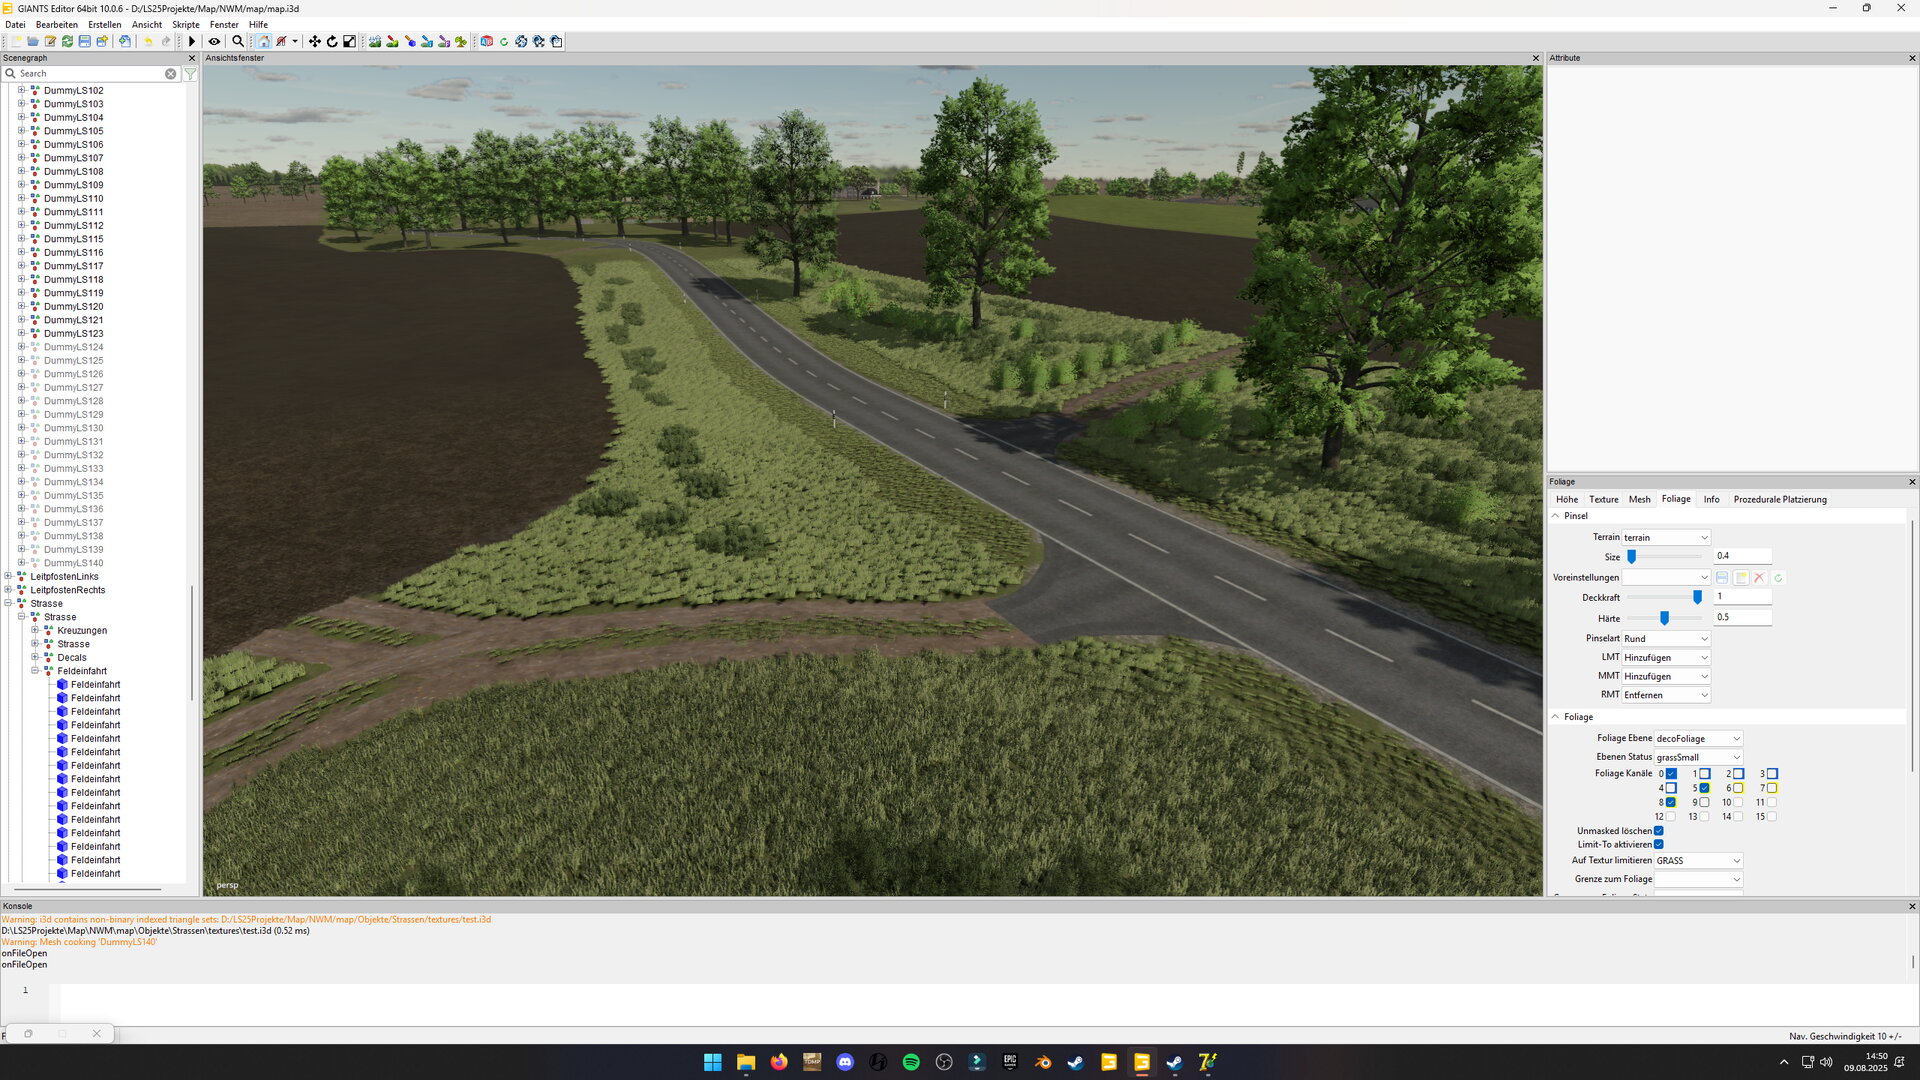
Task: Click the Scenegraph filter funnel icon
Action: (190, 74)
